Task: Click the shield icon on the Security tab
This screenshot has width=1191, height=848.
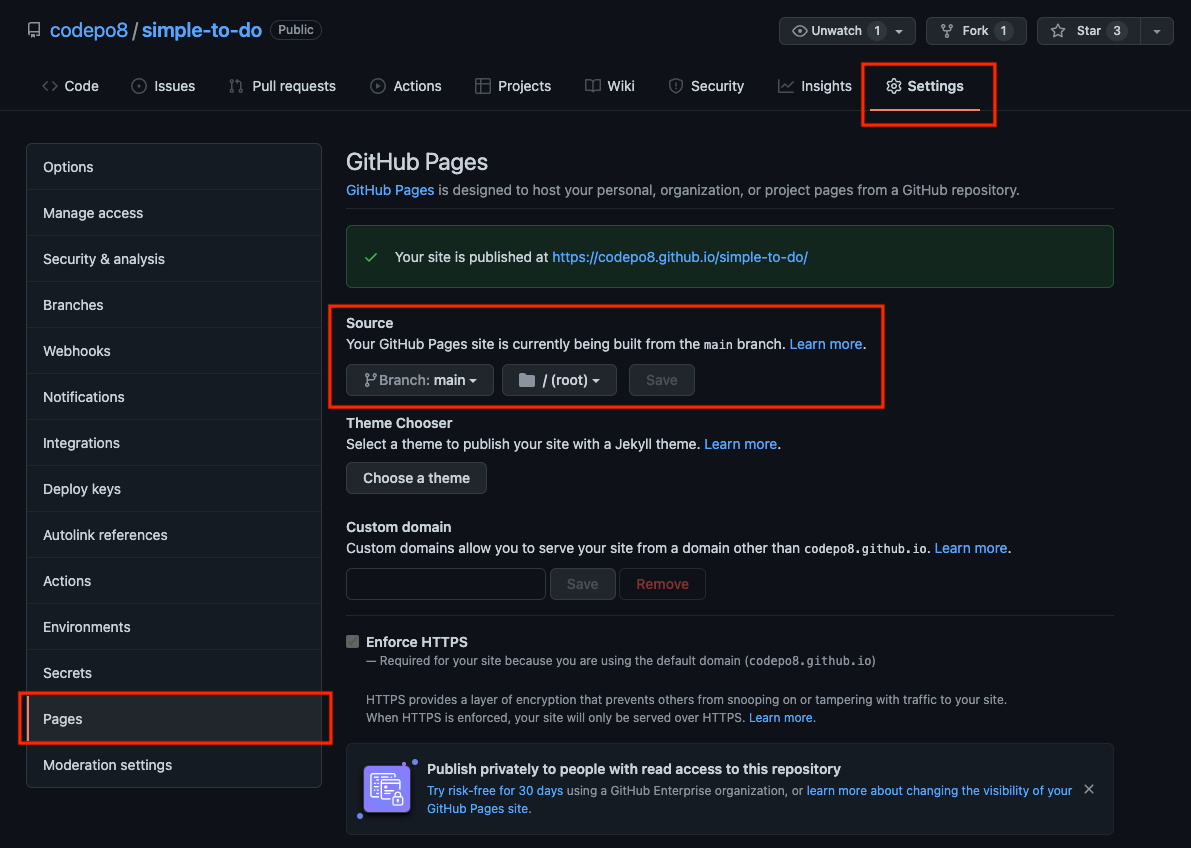Action: (675, 86)
